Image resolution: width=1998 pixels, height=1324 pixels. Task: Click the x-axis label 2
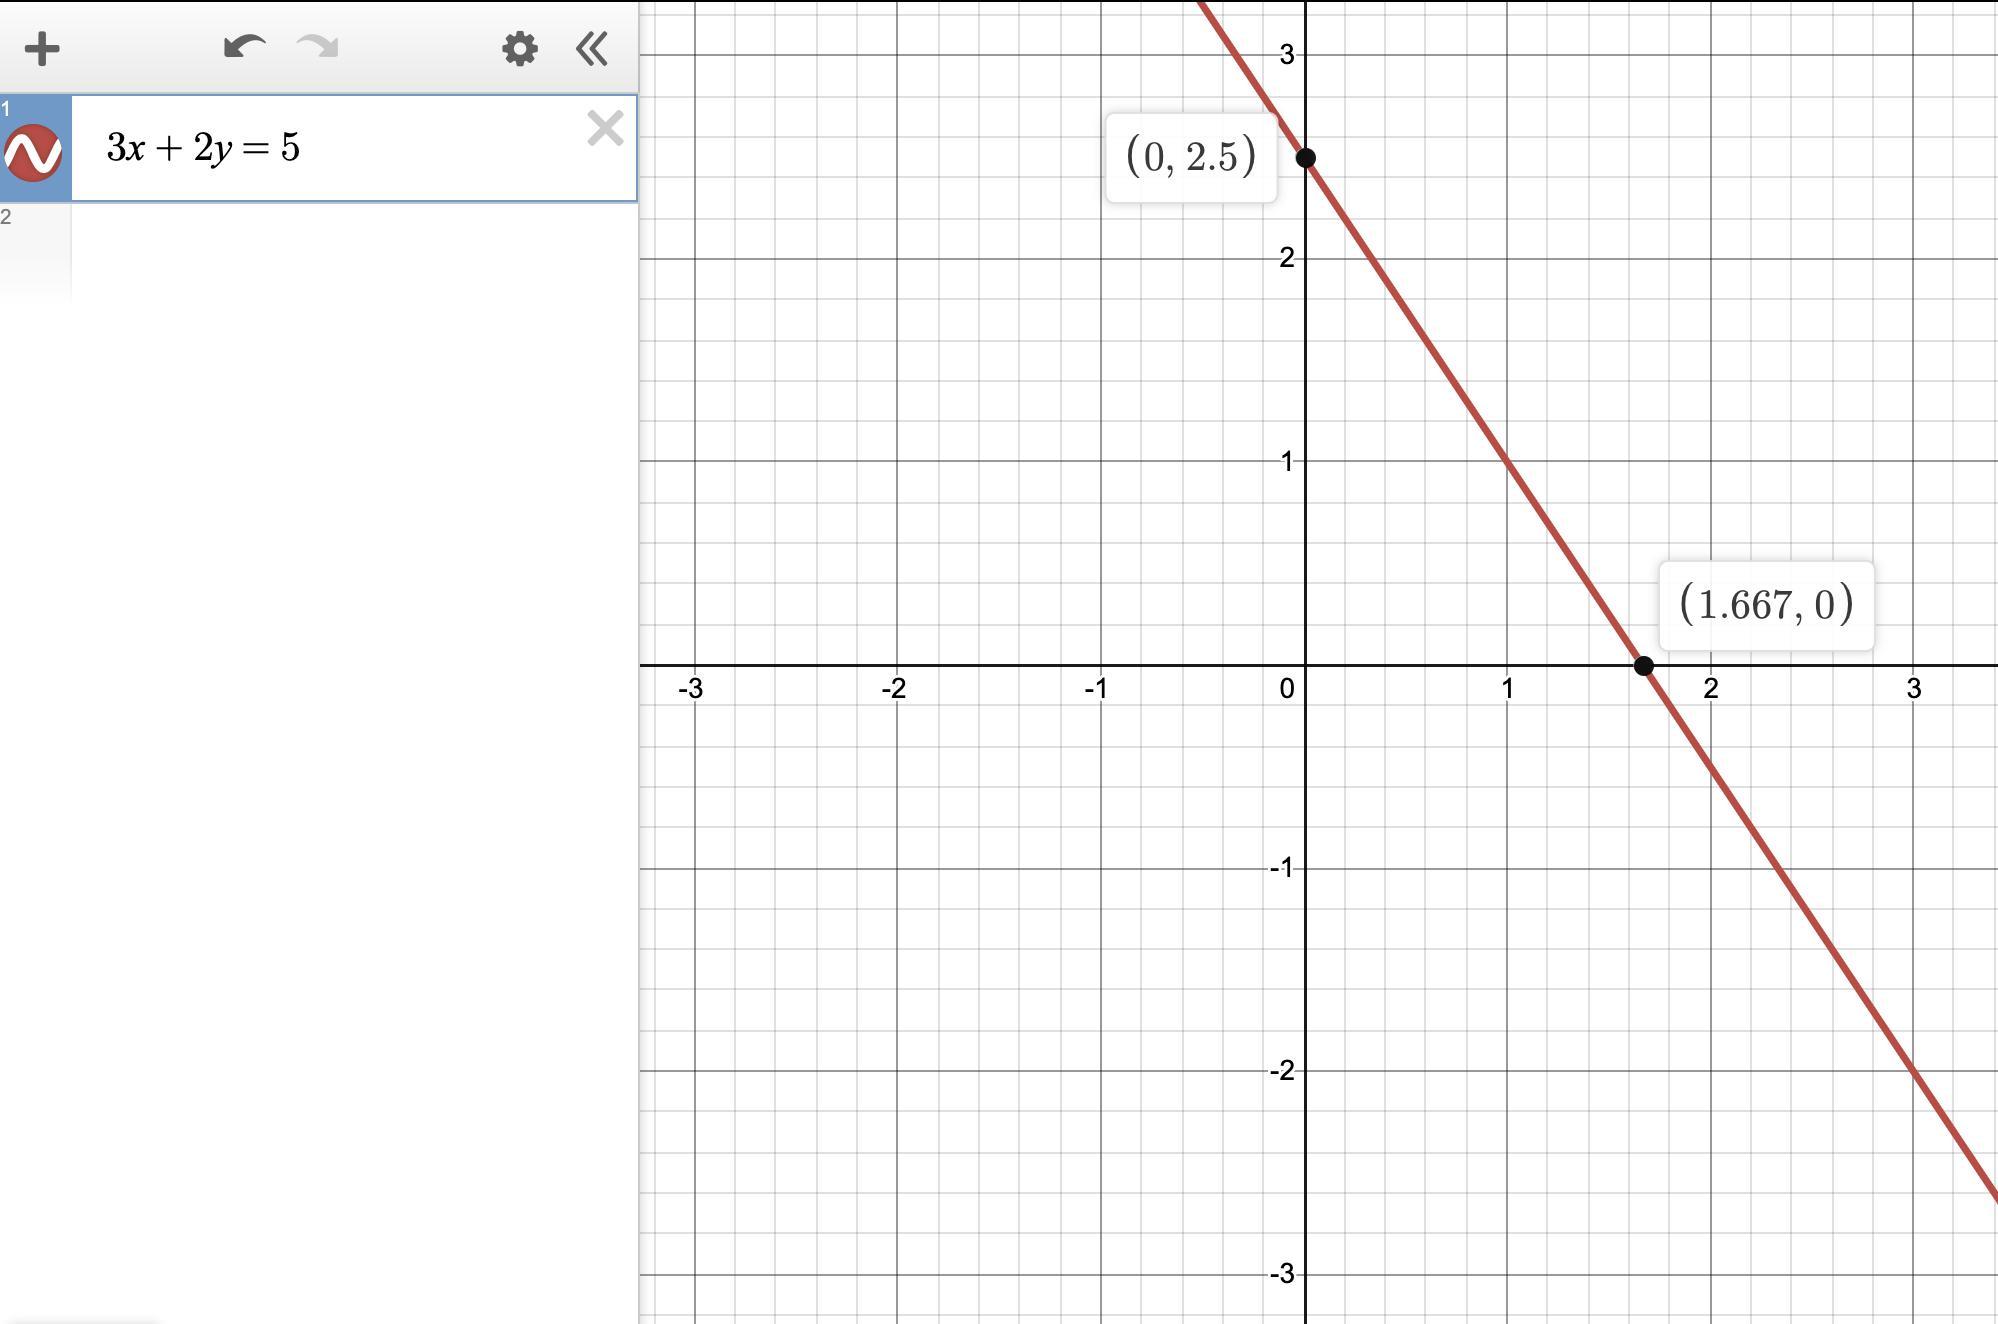pyautogui.click(x=1711, y=688)
